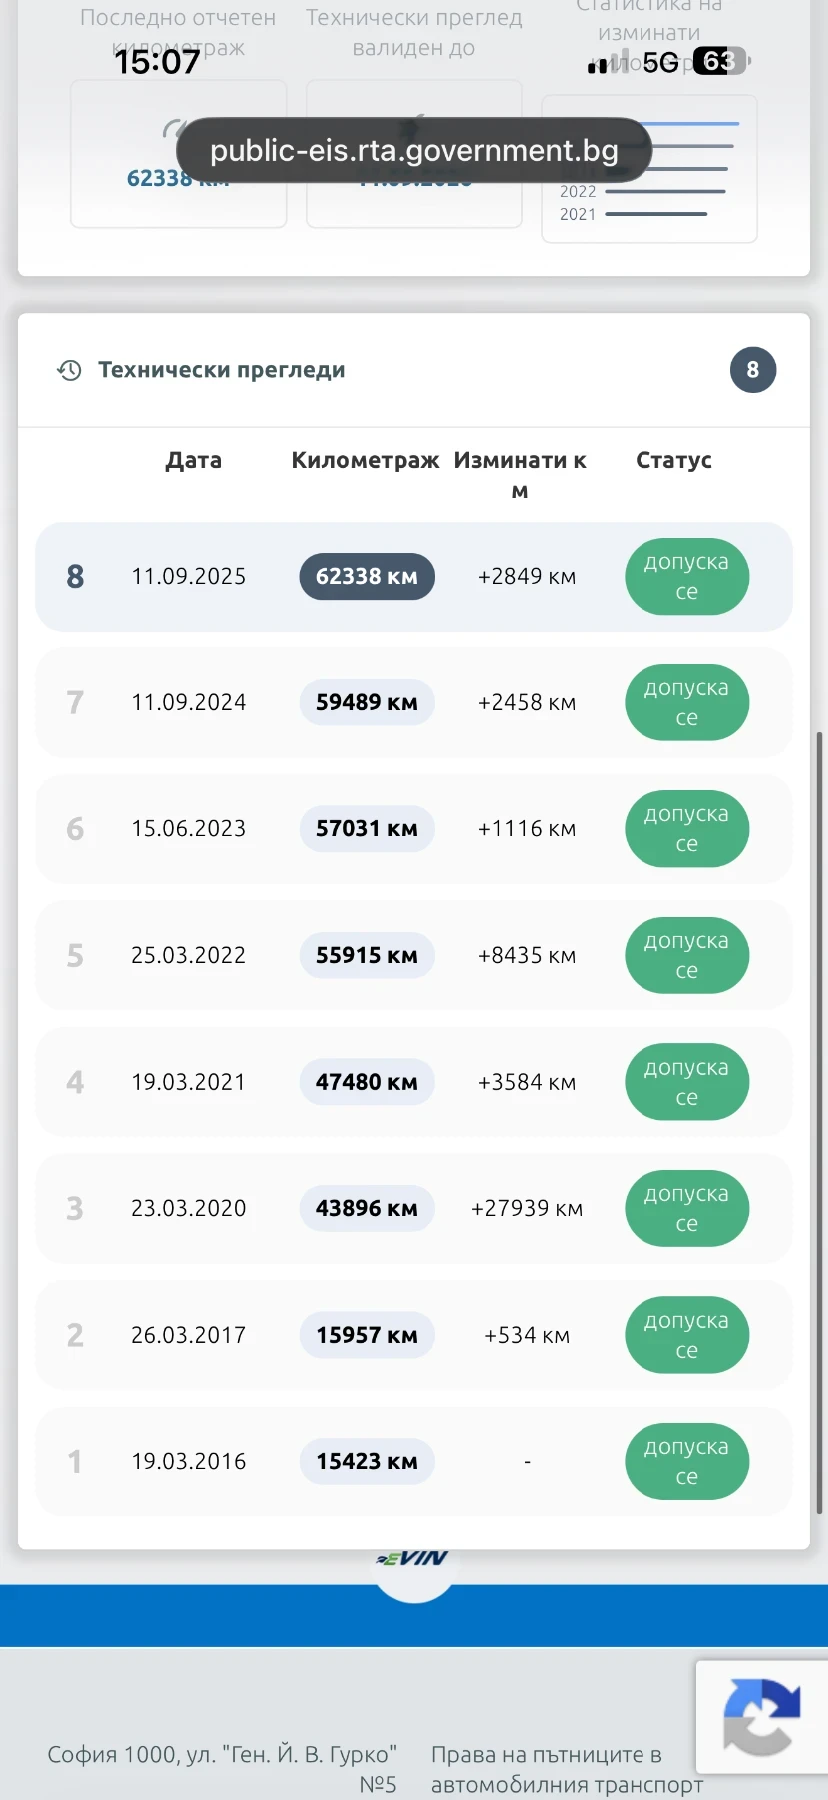Click the допуска се status for 11.09.2024
Screen dimensions: 828x1800
tap(687, 703)
